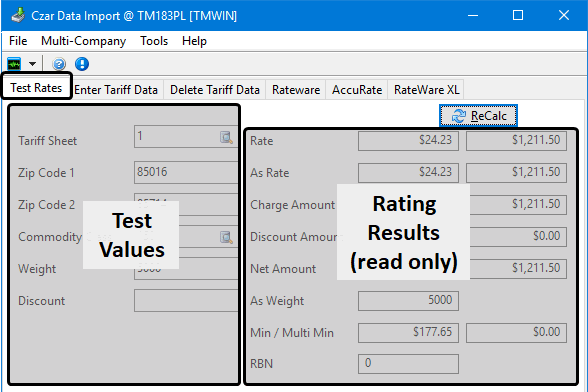Open the Commodity Class lookup search icon

[226, 237]
